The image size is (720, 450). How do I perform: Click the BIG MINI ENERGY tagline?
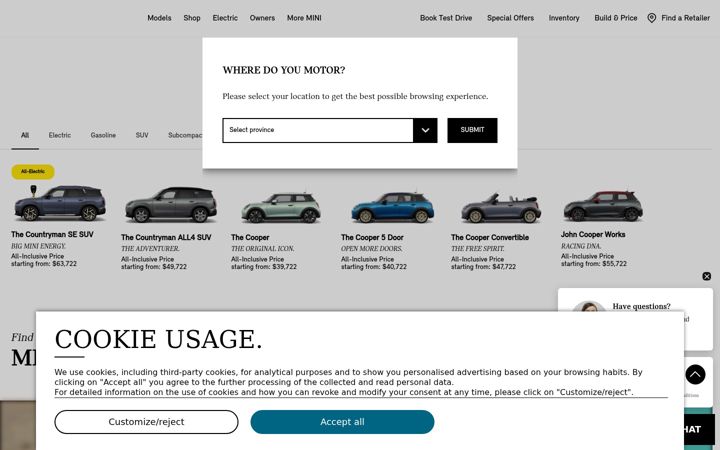click(x=39, y=246)
